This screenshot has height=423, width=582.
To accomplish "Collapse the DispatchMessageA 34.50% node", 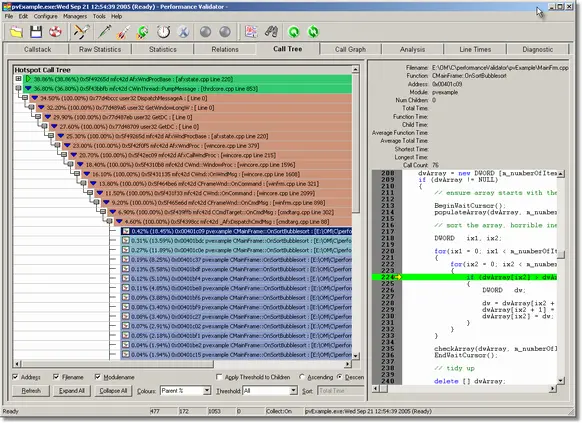I will [x=24, y=98].
